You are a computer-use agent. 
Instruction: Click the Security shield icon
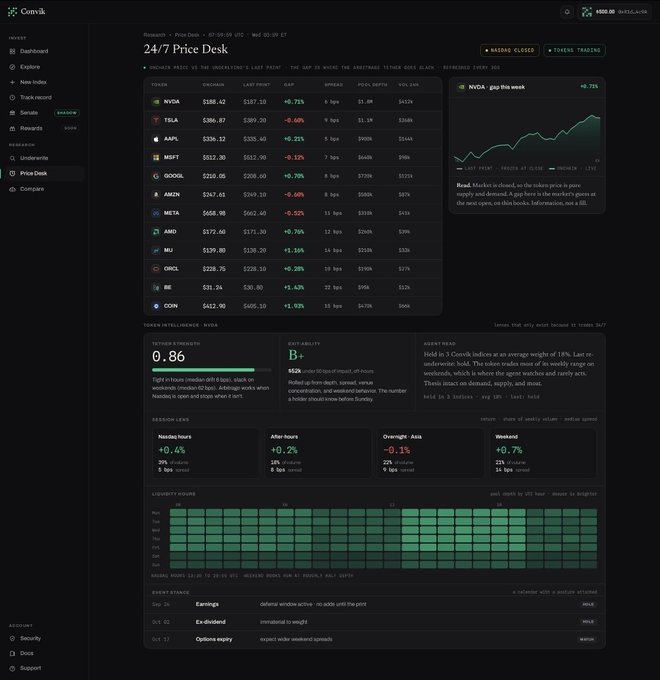[x=12, y=638]
